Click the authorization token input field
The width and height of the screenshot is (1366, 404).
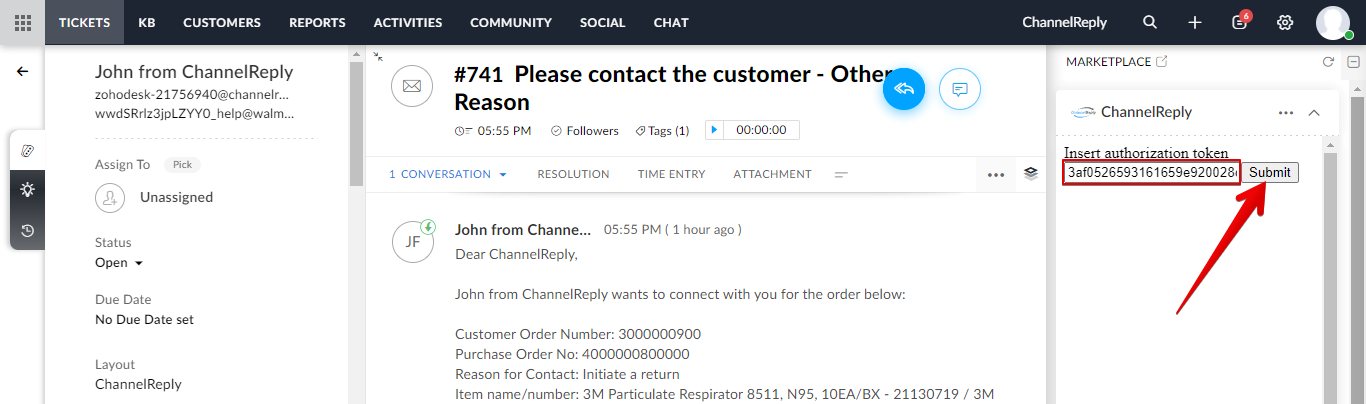click(x=1151, y=173)
